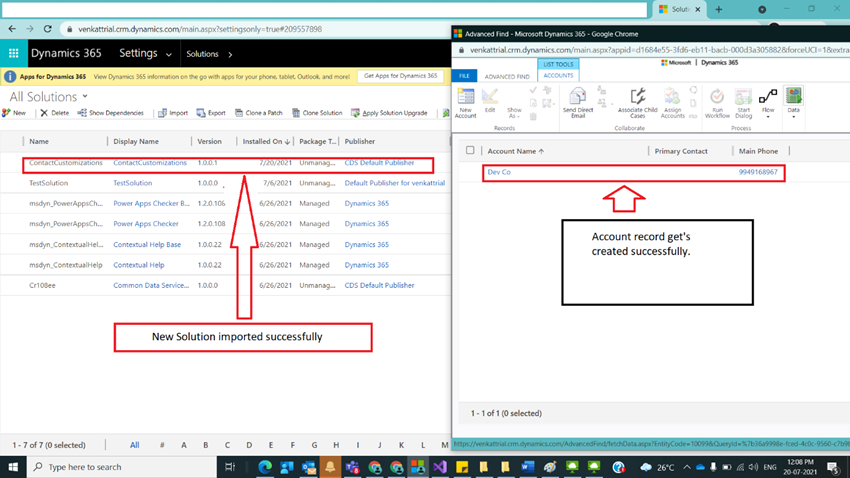Open Windows Start menu
850x478 pixels.
point(13,467)
